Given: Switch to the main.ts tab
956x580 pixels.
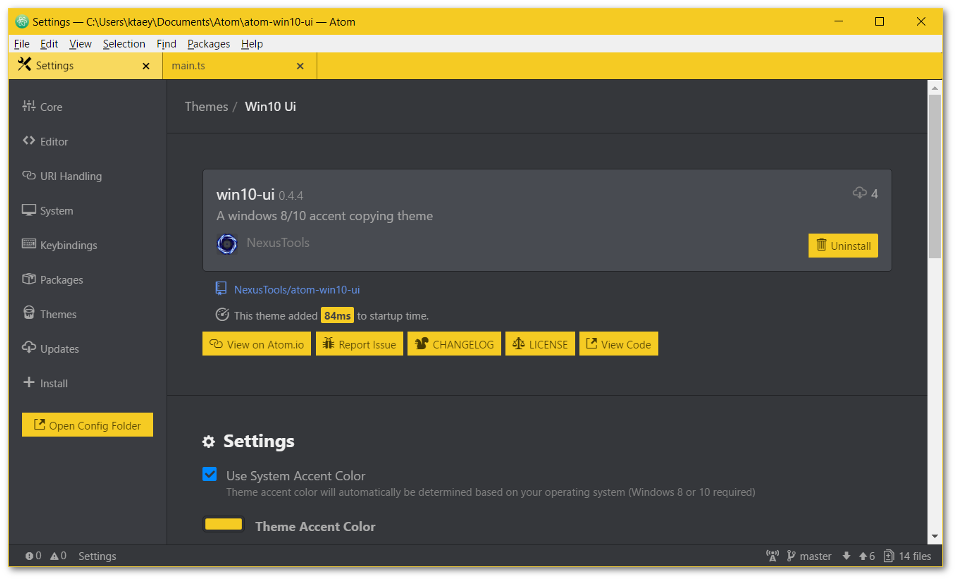Looking at the screenshot, I should [239, 66].
